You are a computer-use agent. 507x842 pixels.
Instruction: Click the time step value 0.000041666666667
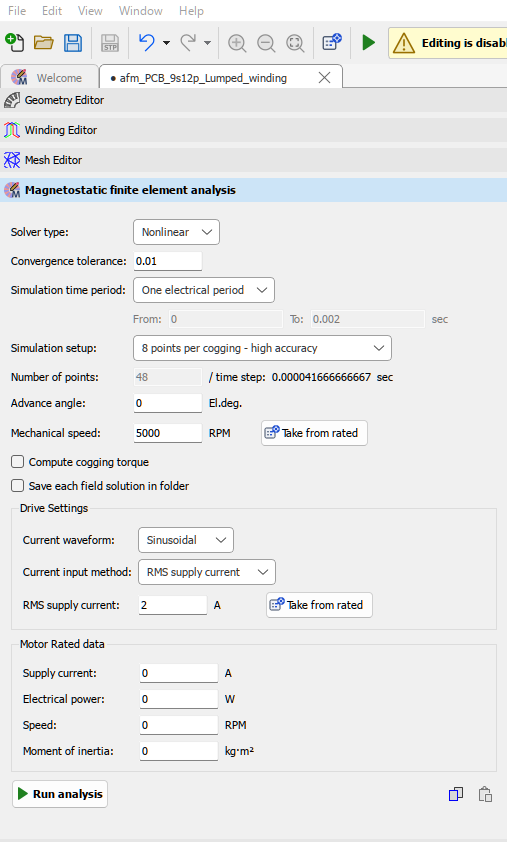[x=321, y=377]
